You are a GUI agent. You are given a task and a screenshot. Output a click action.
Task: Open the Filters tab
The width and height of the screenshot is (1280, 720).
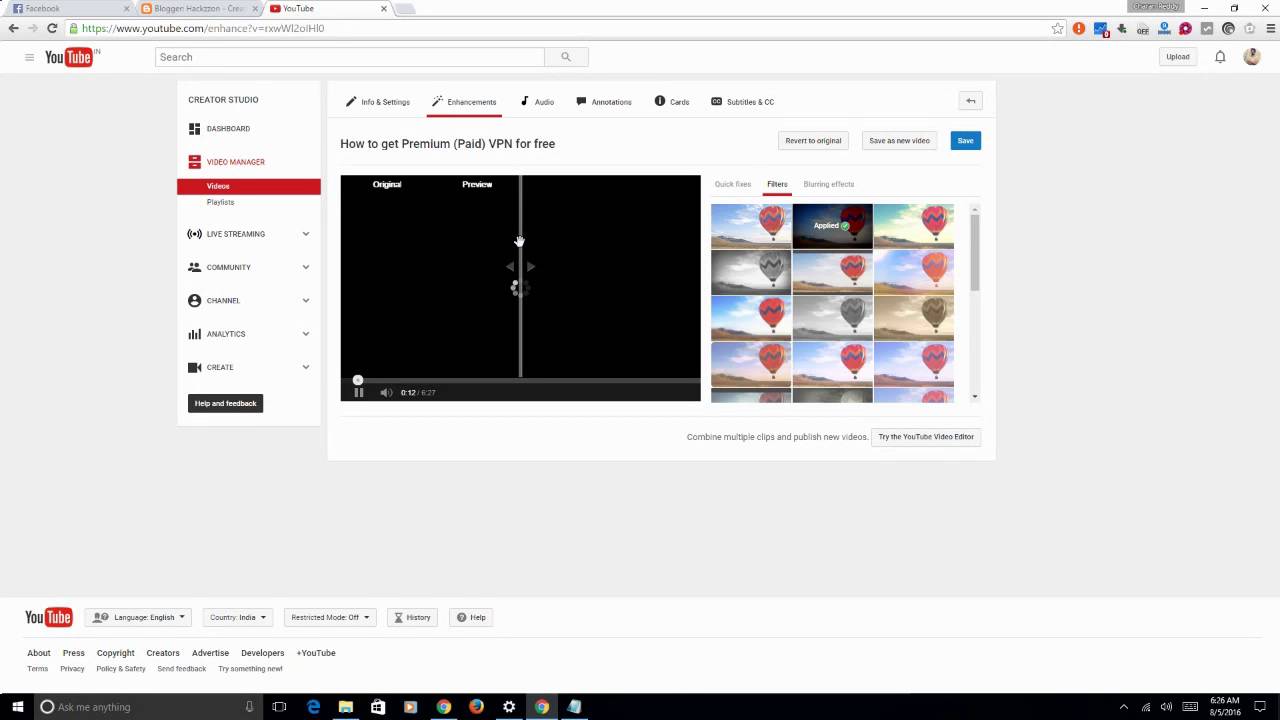(x=777, y=184)
